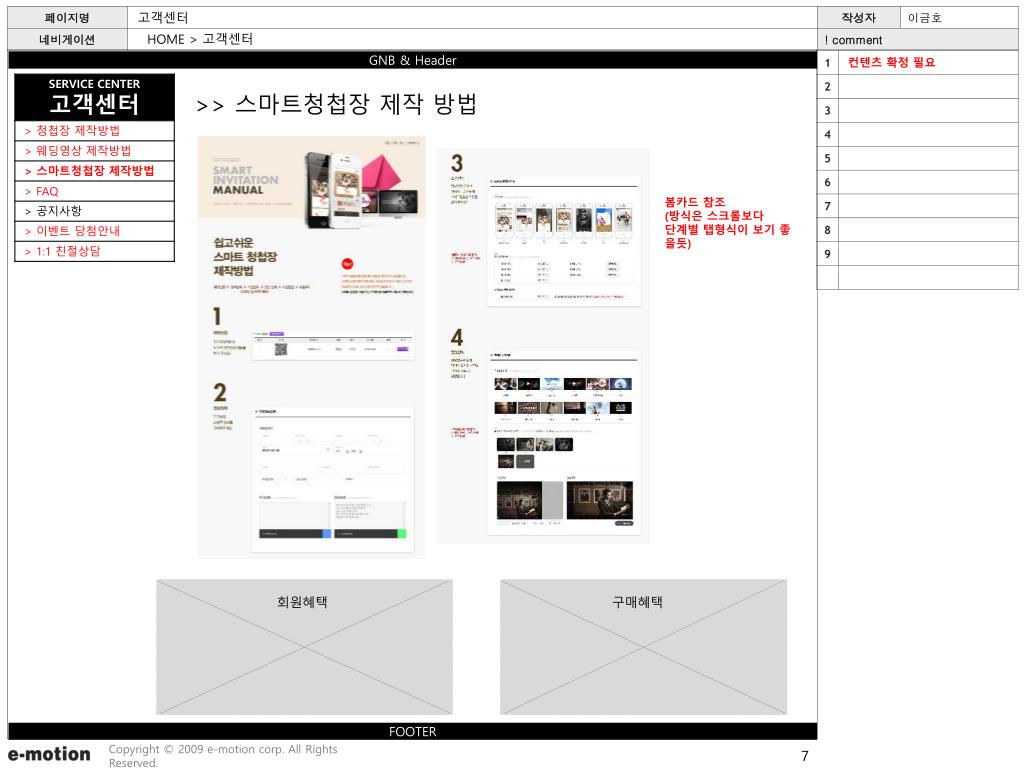Click the GNB & Header bar
The width and height of the screenshot is (1024, 768).
[x=412, y=61]
